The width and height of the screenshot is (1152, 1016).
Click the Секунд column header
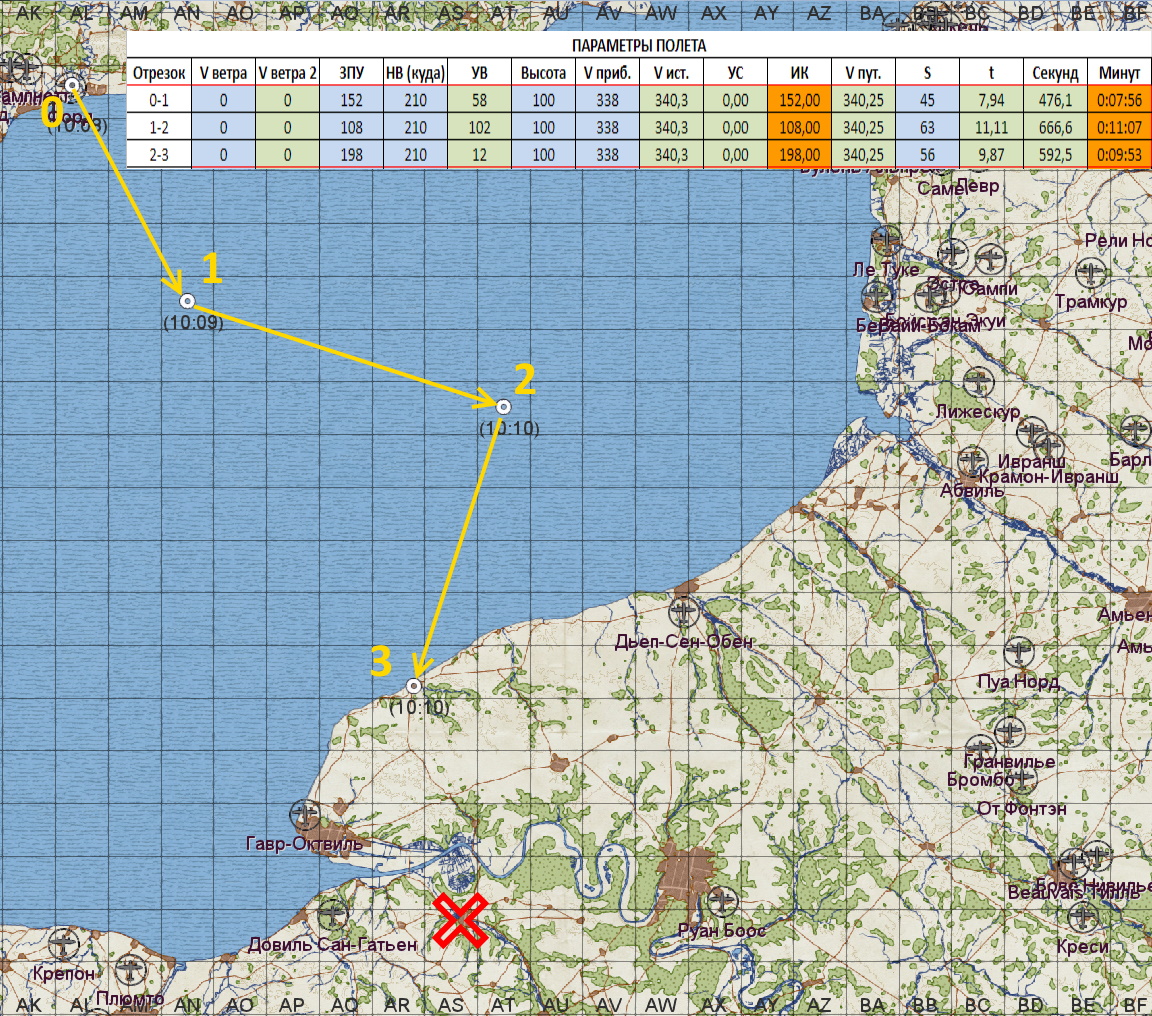tap(1055, 73)
